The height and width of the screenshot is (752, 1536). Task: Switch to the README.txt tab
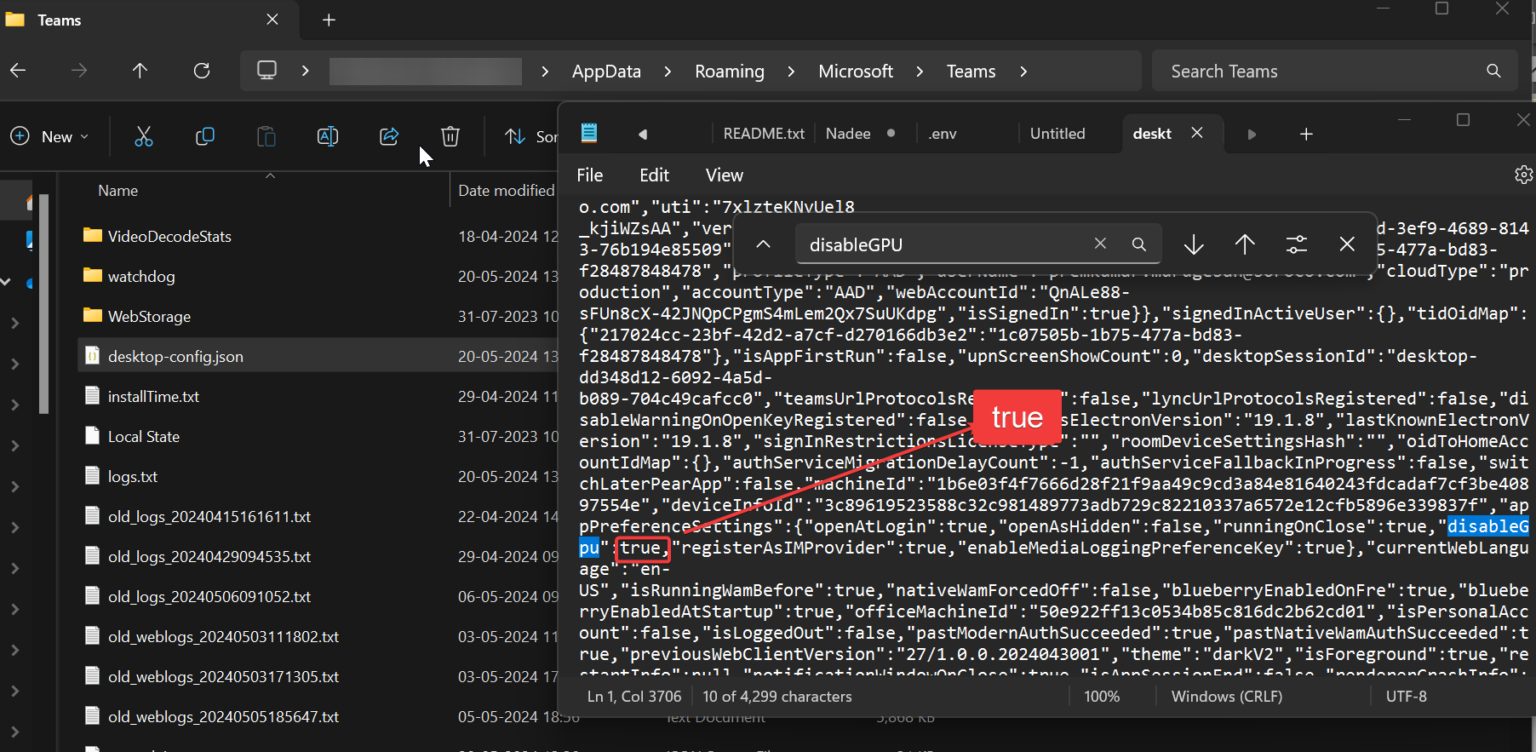765,132
